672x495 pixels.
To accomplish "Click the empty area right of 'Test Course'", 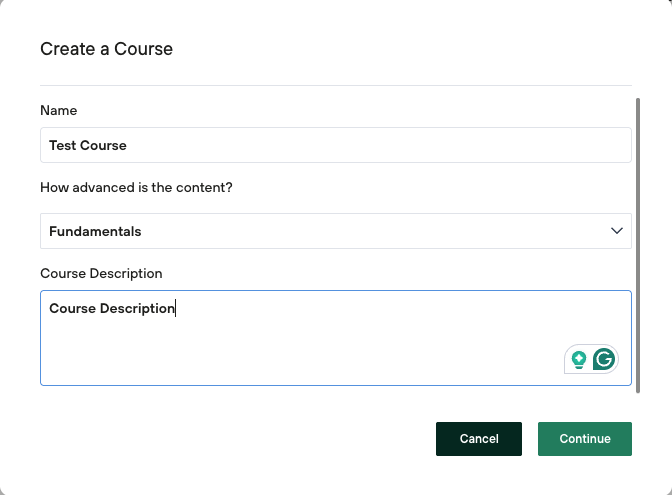I will click(400, 145).
